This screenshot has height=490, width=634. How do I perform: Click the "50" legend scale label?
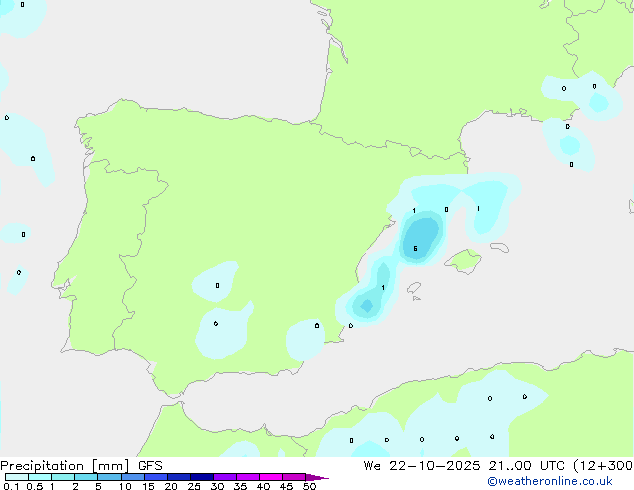[x=309, y=486]
